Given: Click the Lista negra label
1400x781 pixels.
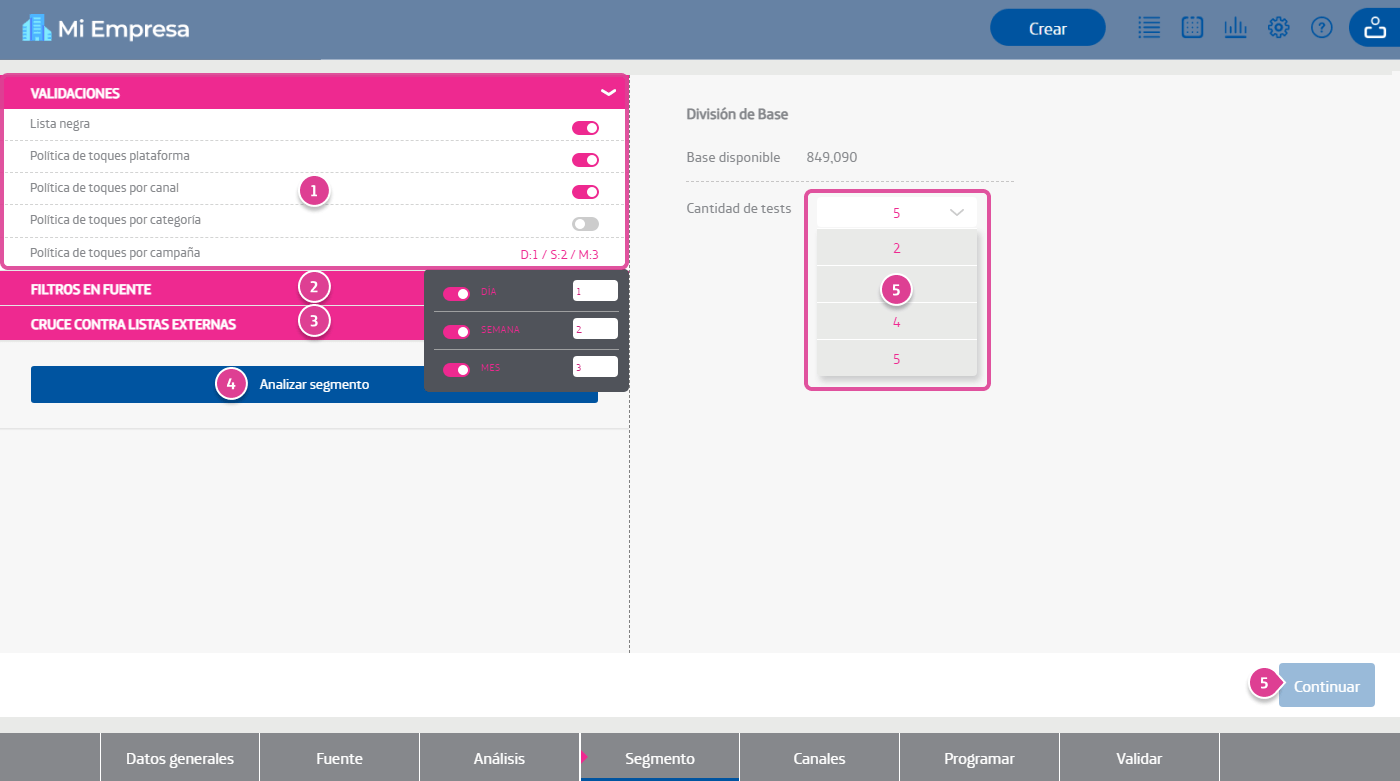Looking at the screenshot, I should click(60, 124).
